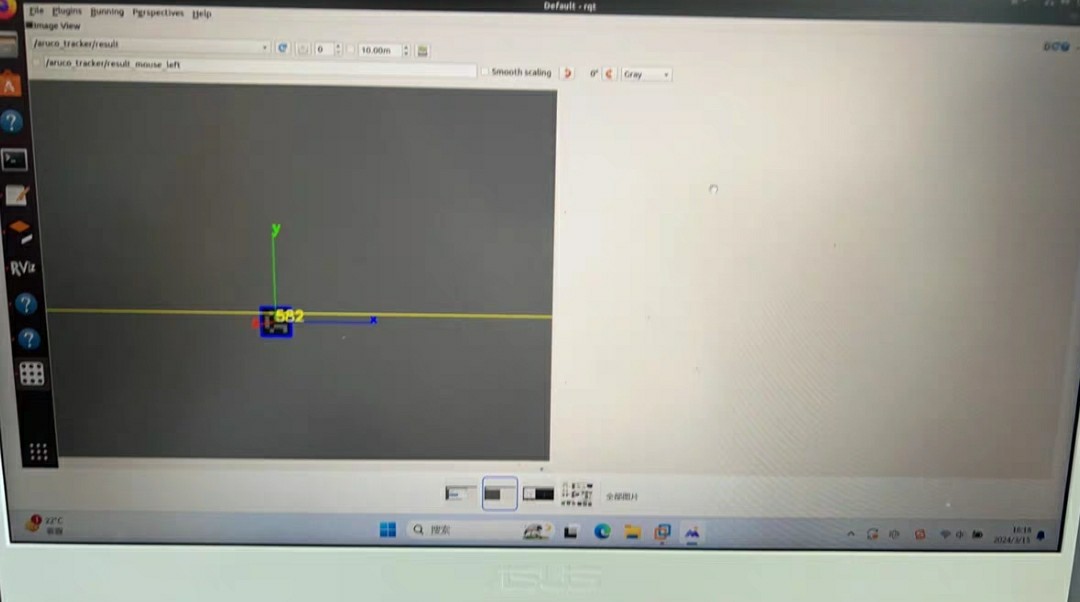Viewport: 1080px width, 602px height.
Task: Open the Gray color scheme dropdown
Action: (x=646, y=74)
